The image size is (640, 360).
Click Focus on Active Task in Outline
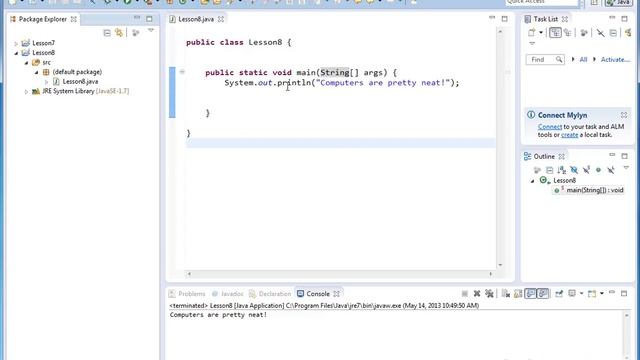[537, 170]
